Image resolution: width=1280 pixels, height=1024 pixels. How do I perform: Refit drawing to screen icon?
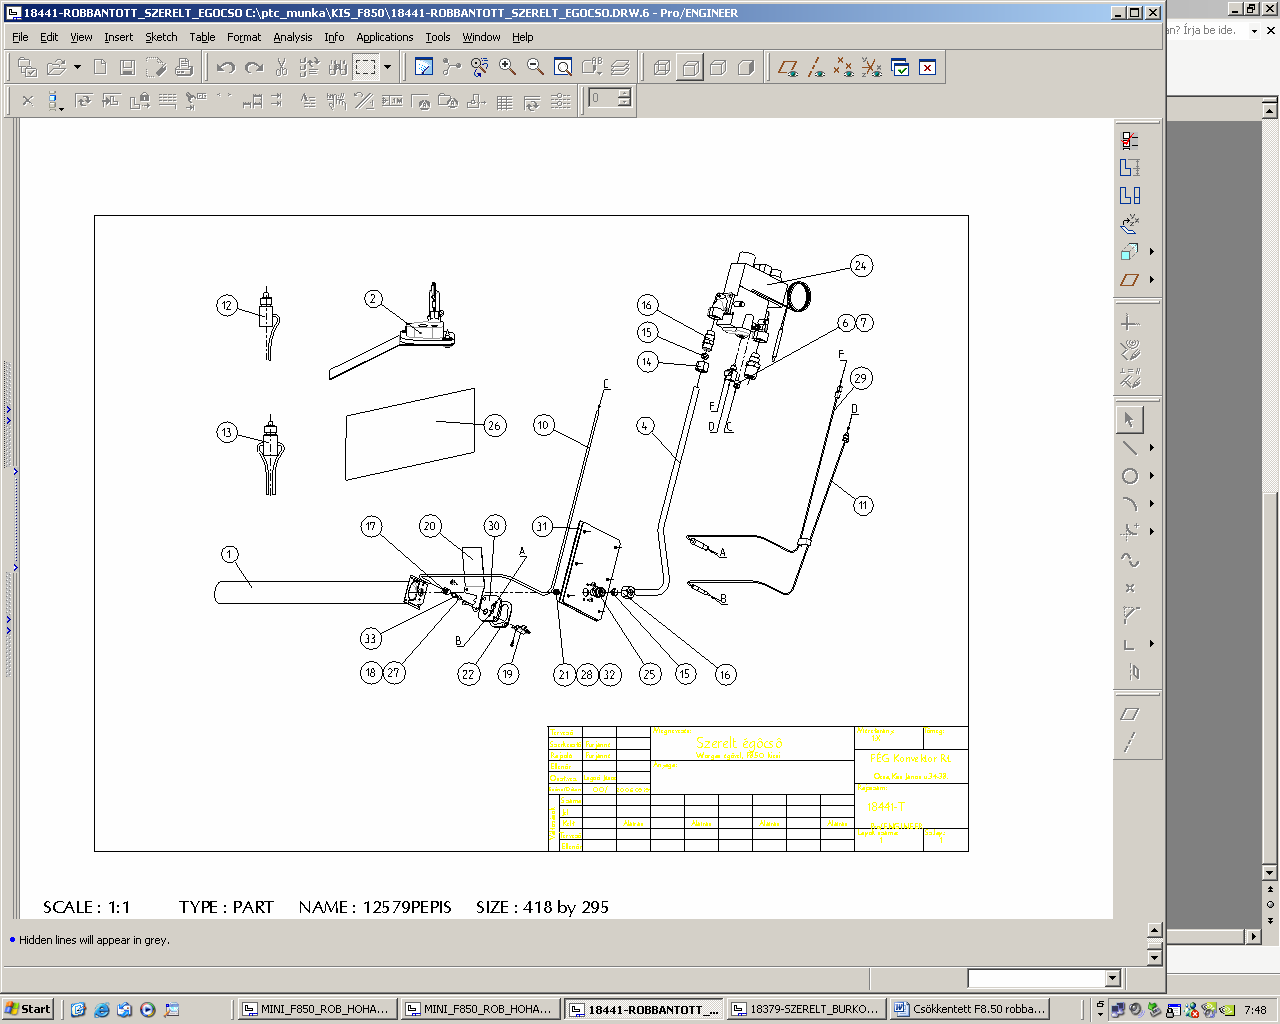[564, 67]
